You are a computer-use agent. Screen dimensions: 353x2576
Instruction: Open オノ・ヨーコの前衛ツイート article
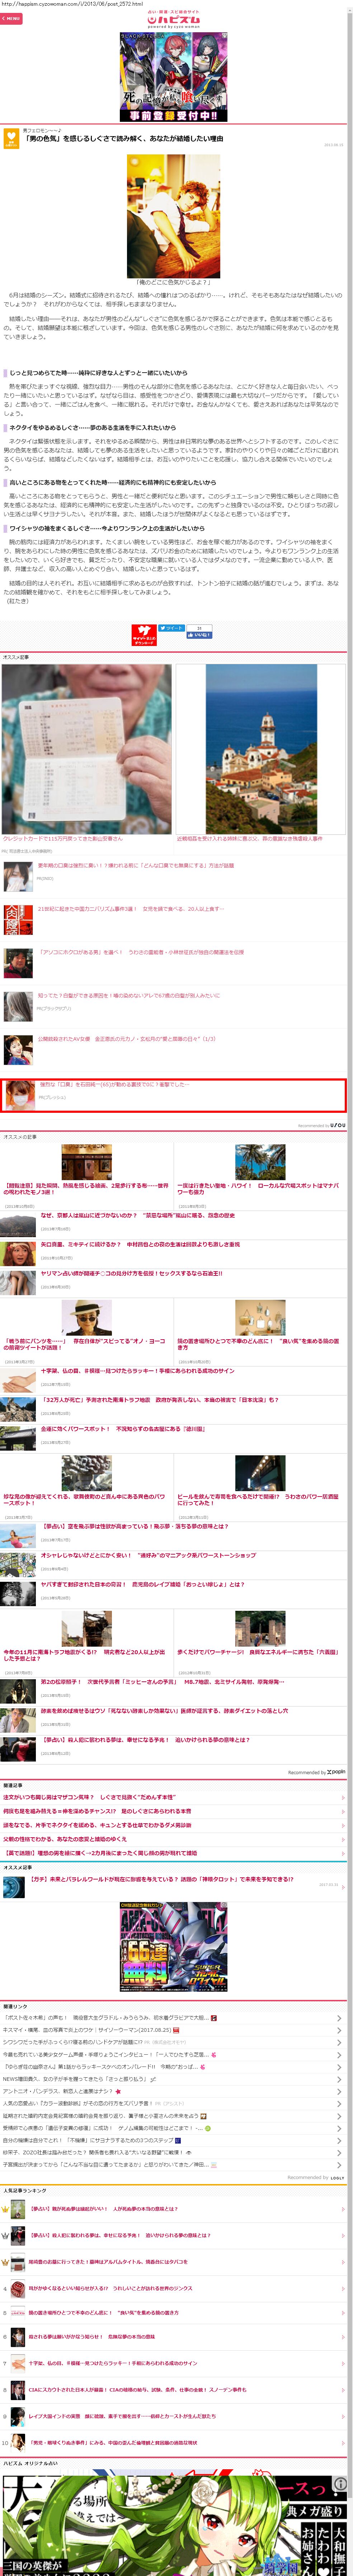85,1344
